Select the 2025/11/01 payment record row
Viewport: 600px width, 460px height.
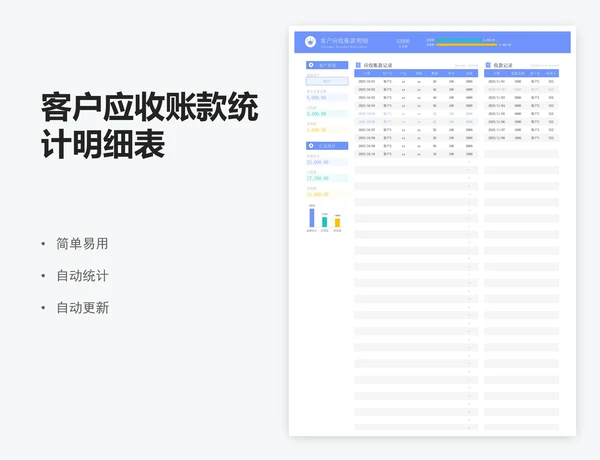click(522, 81)
